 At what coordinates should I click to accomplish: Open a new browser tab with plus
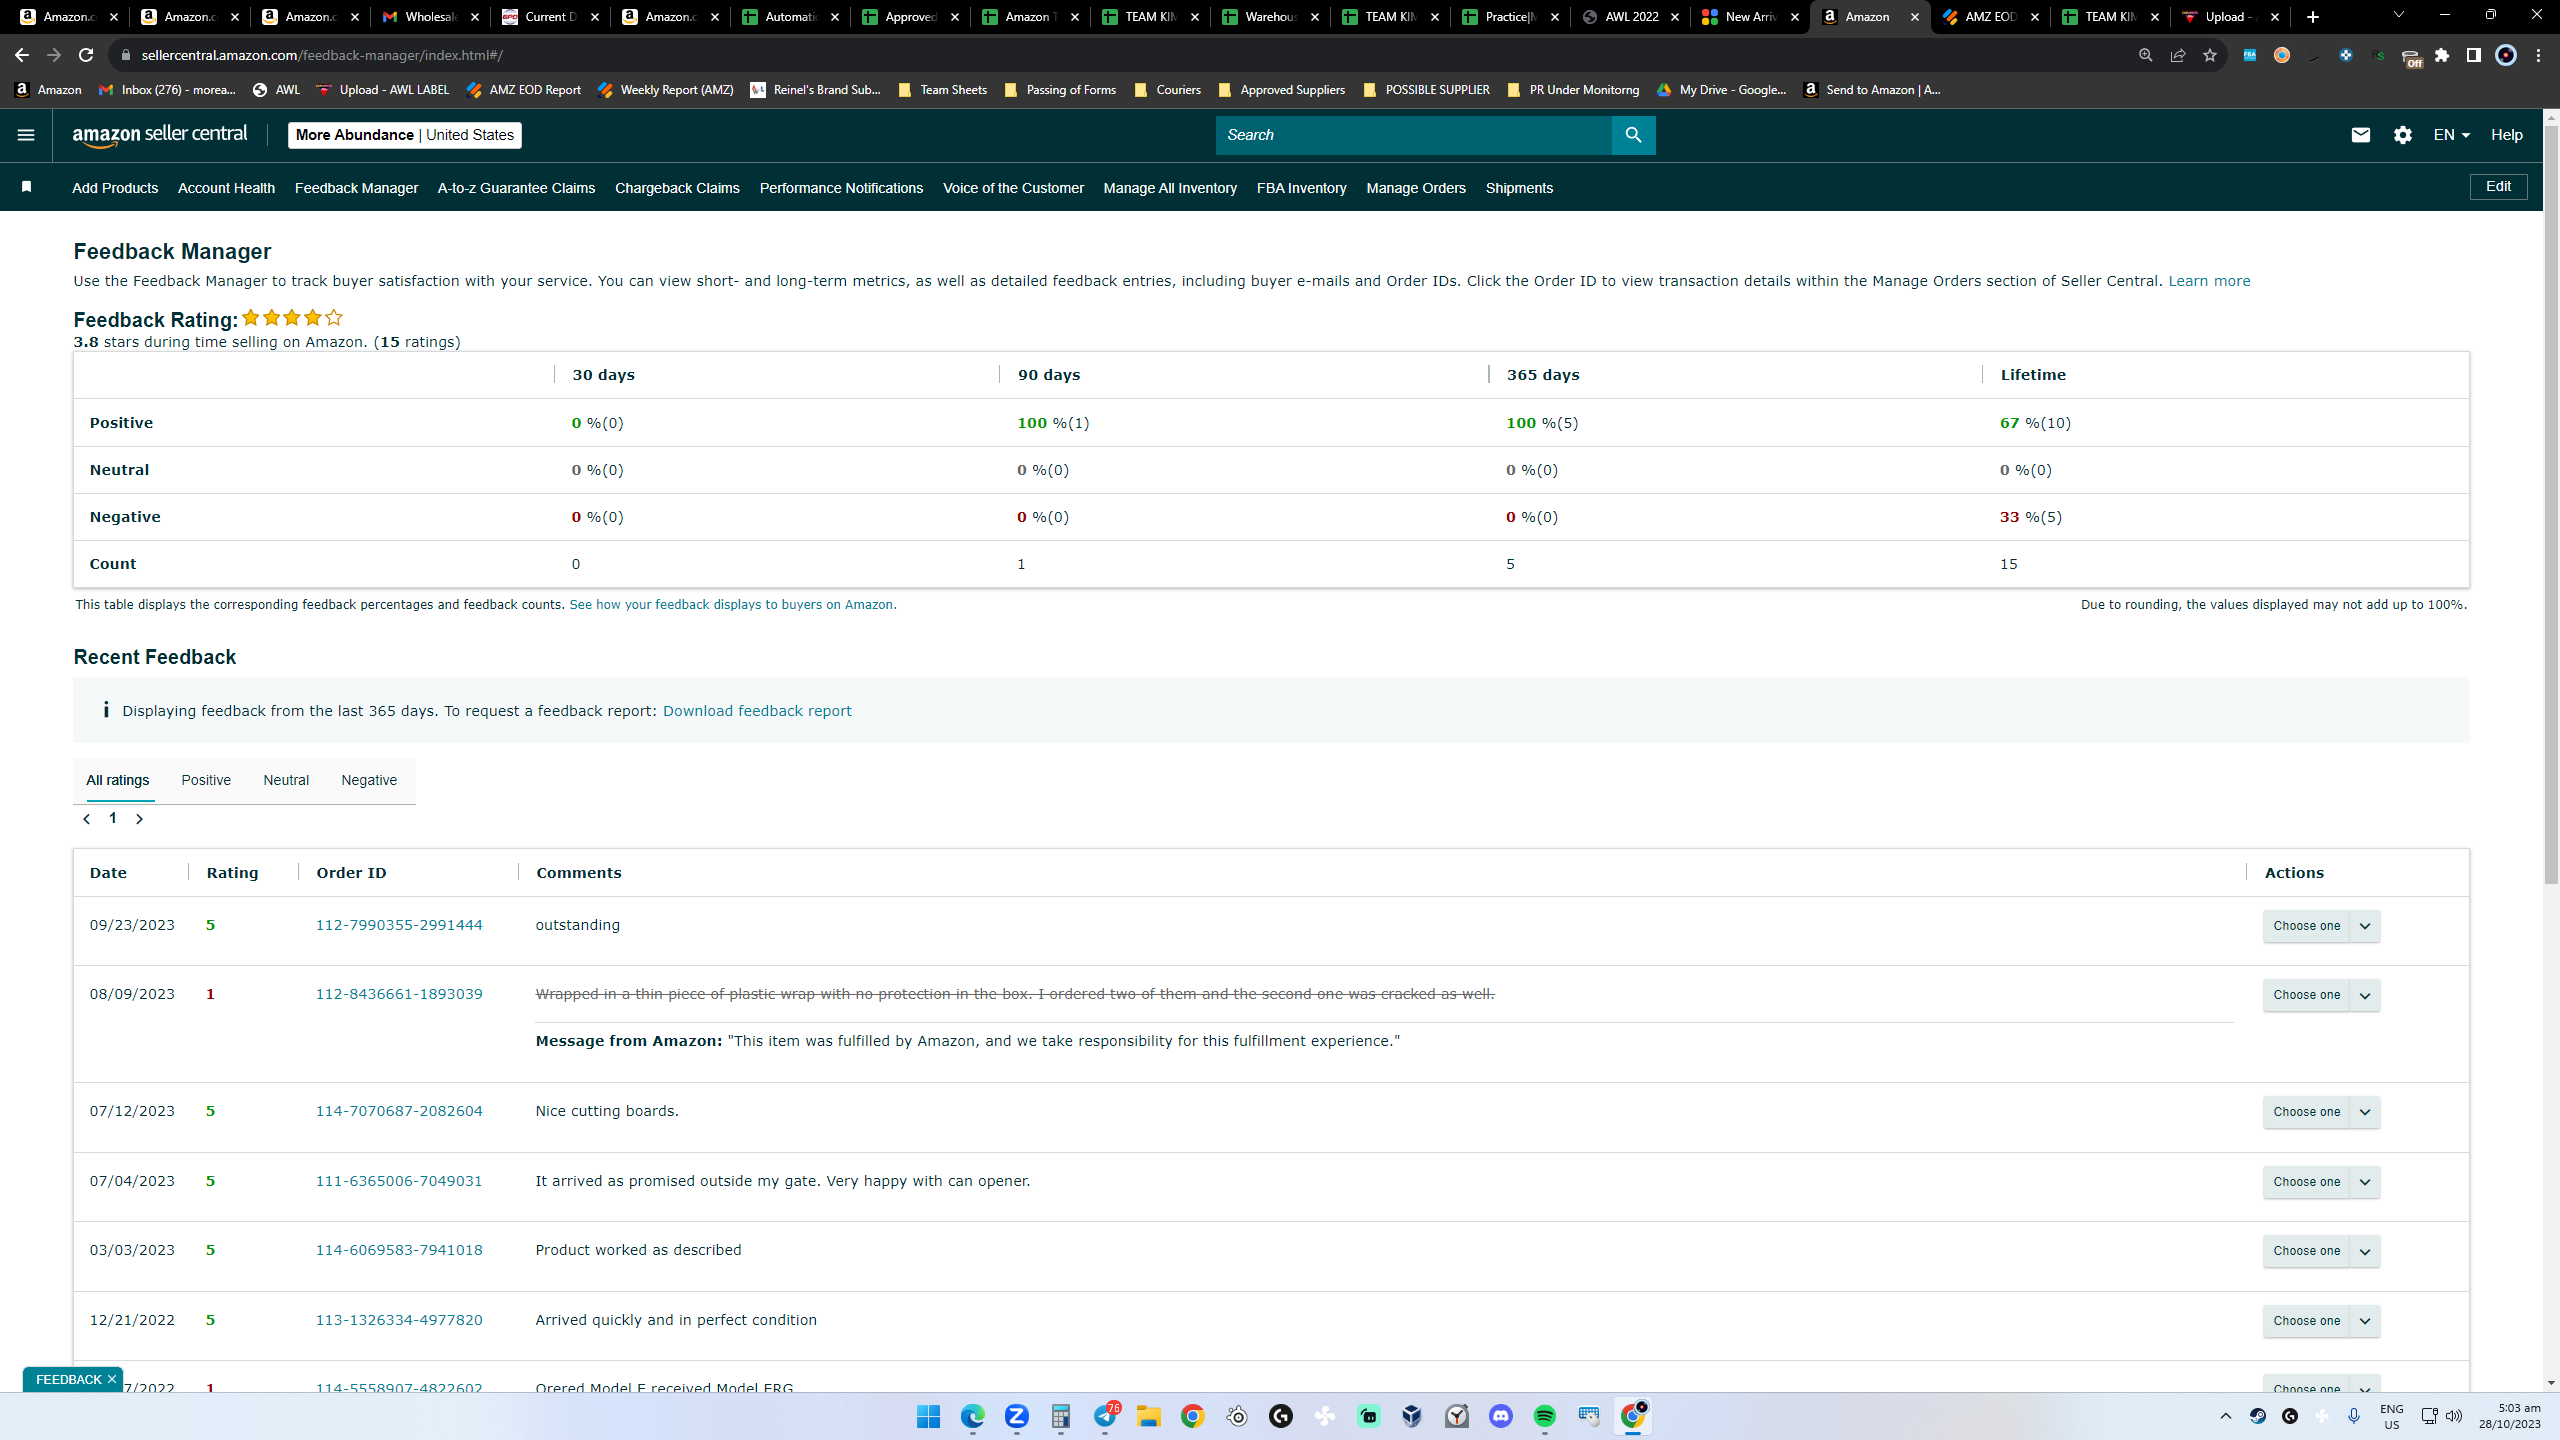point(2313,17)
